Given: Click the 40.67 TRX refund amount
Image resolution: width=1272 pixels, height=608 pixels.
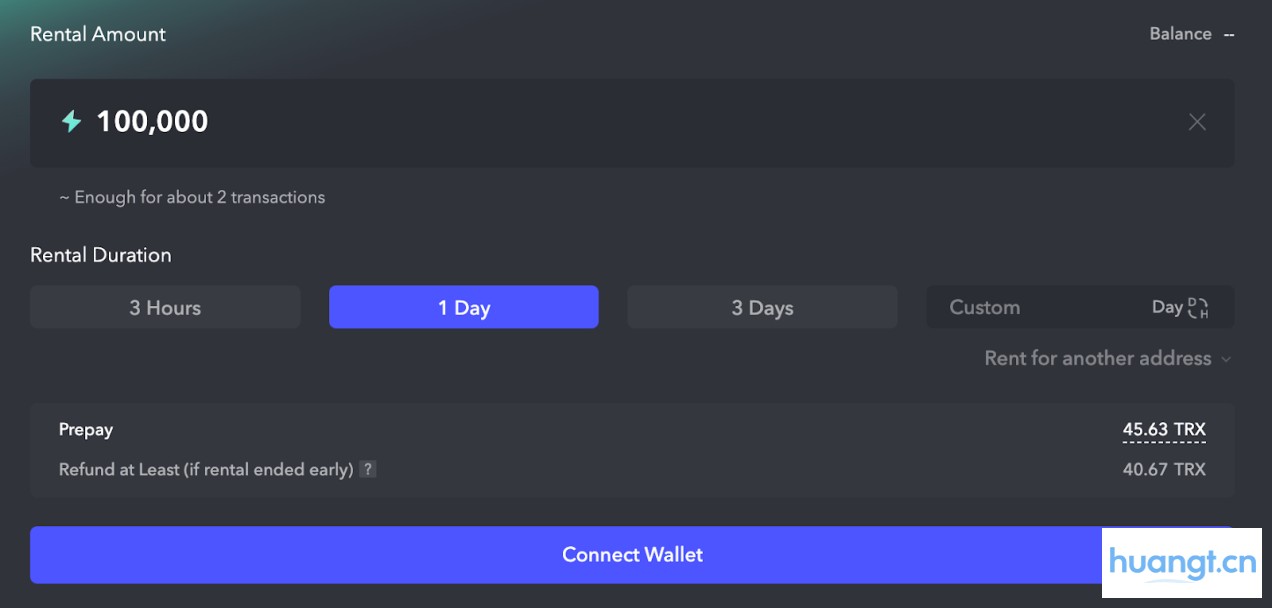Looking at the screenshot, I should tap(1164, 469).
